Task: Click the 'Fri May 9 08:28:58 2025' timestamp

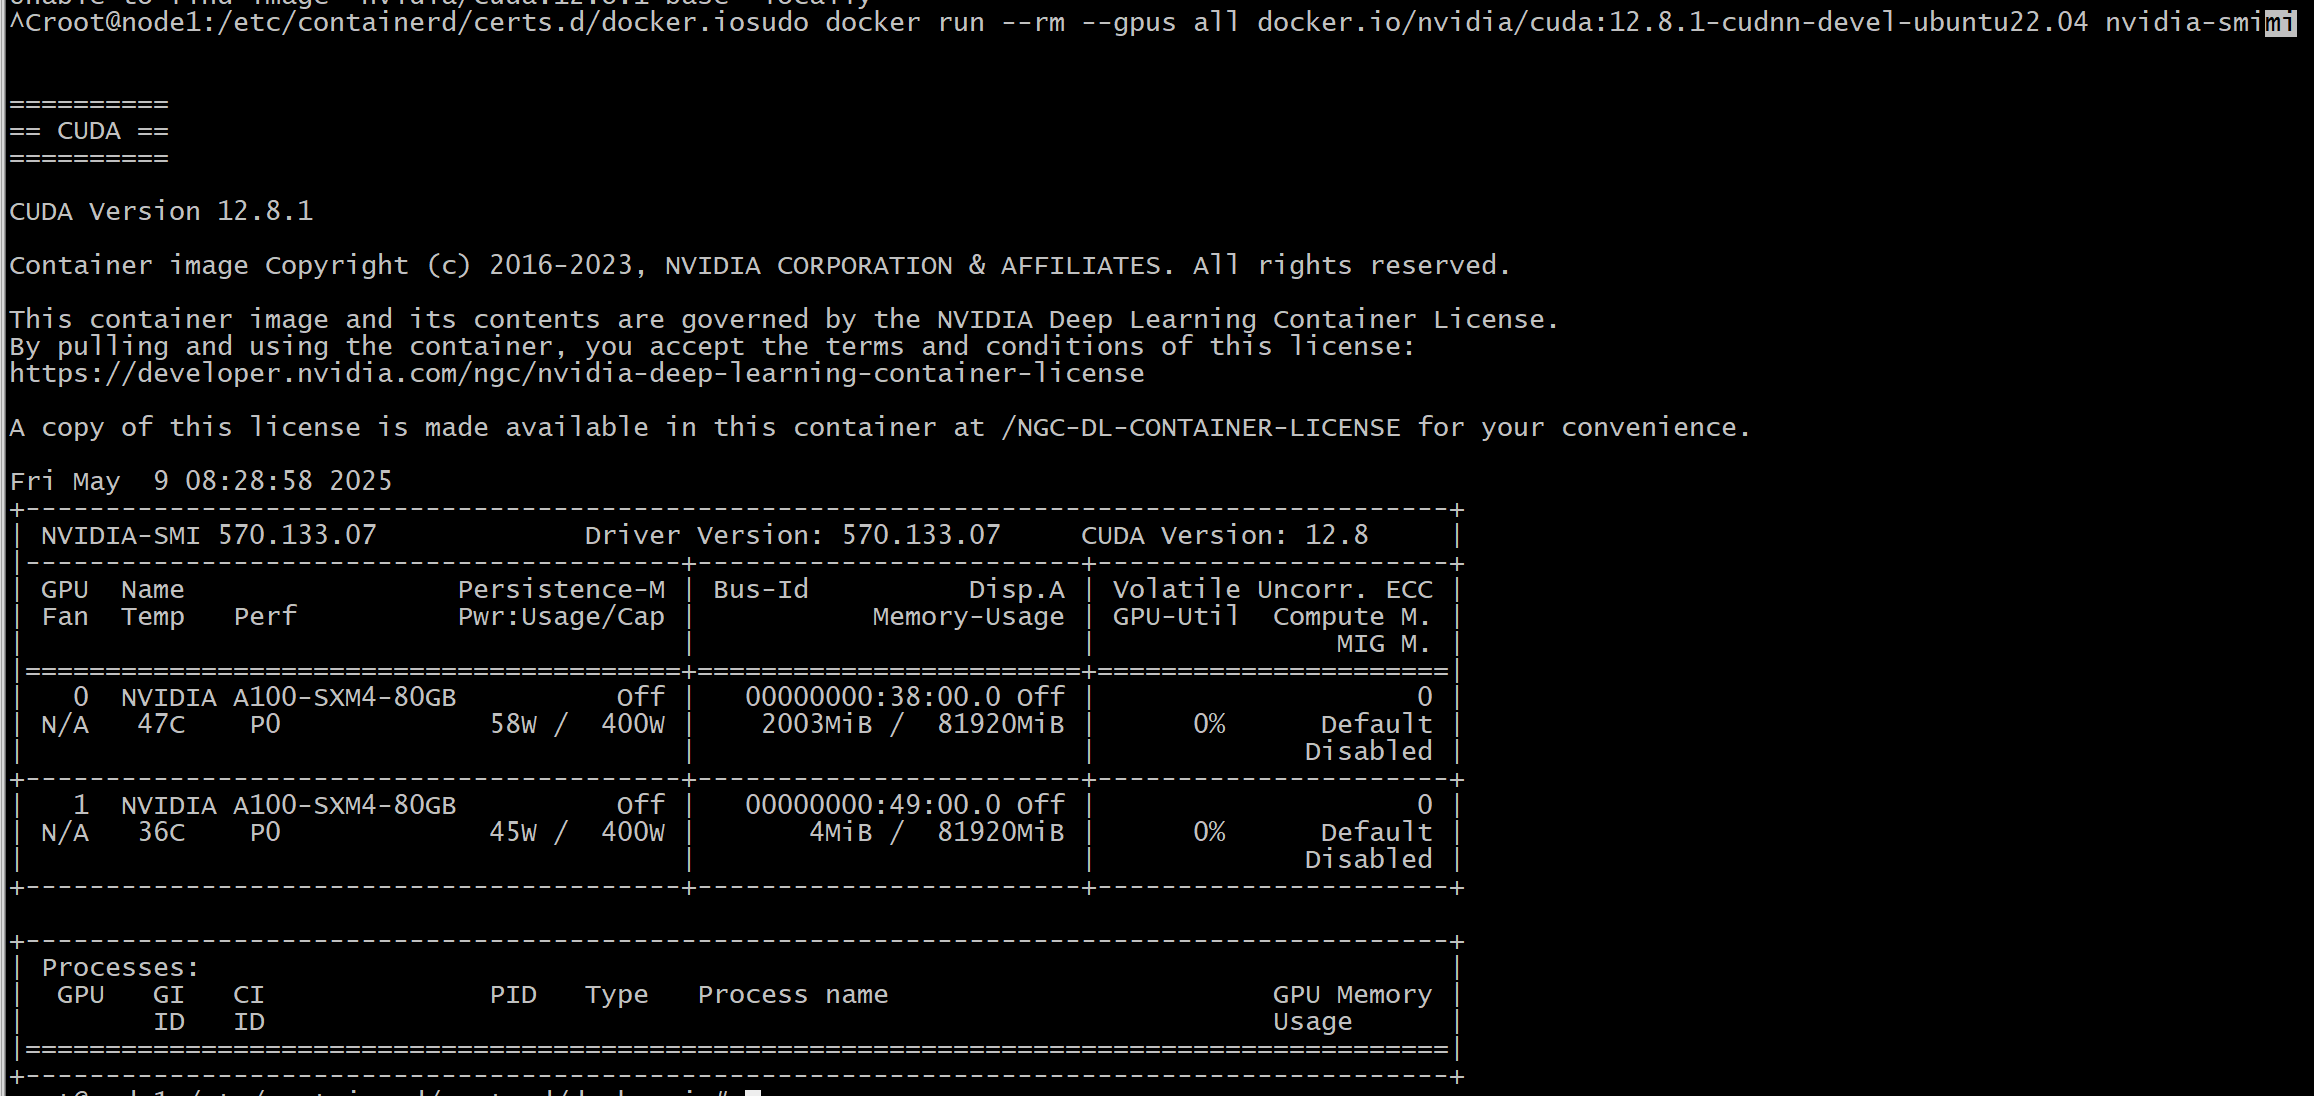Action: point(201,482)
